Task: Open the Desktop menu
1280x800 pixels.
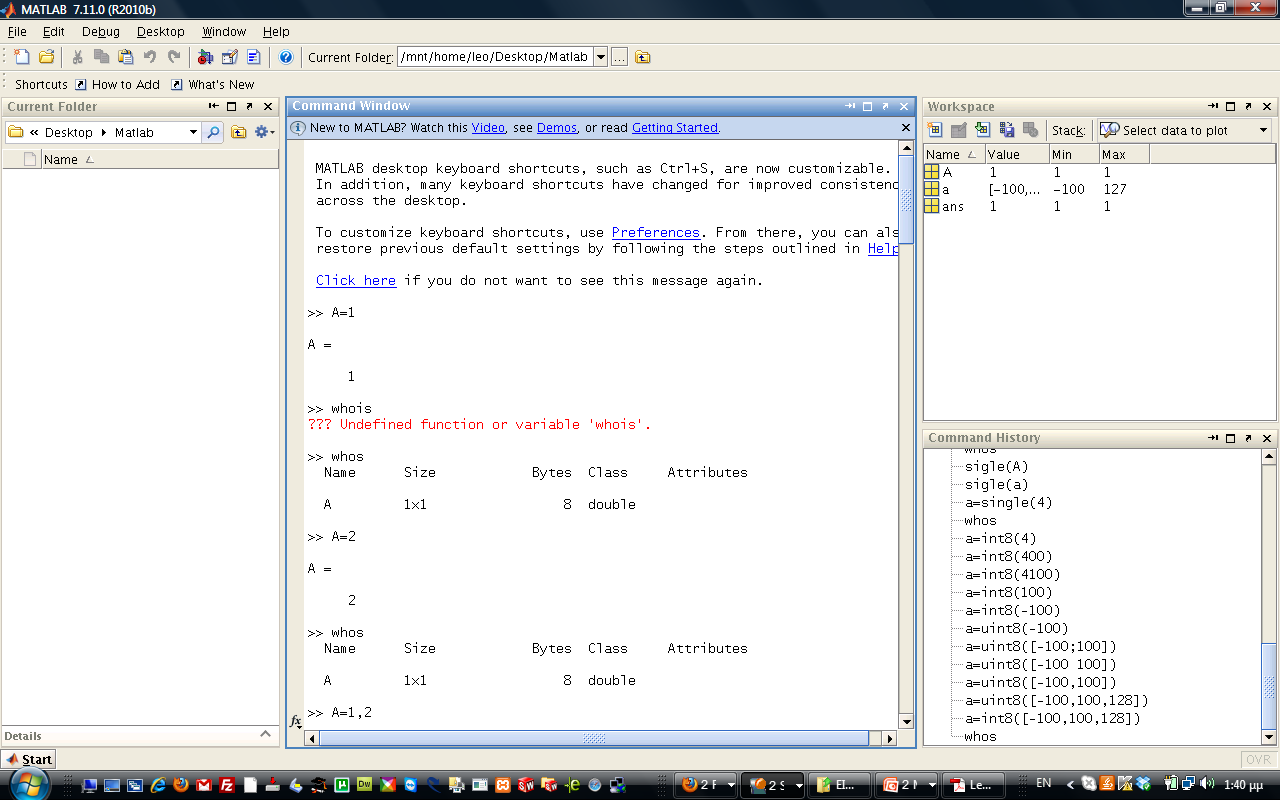Action: pos(161,32)
